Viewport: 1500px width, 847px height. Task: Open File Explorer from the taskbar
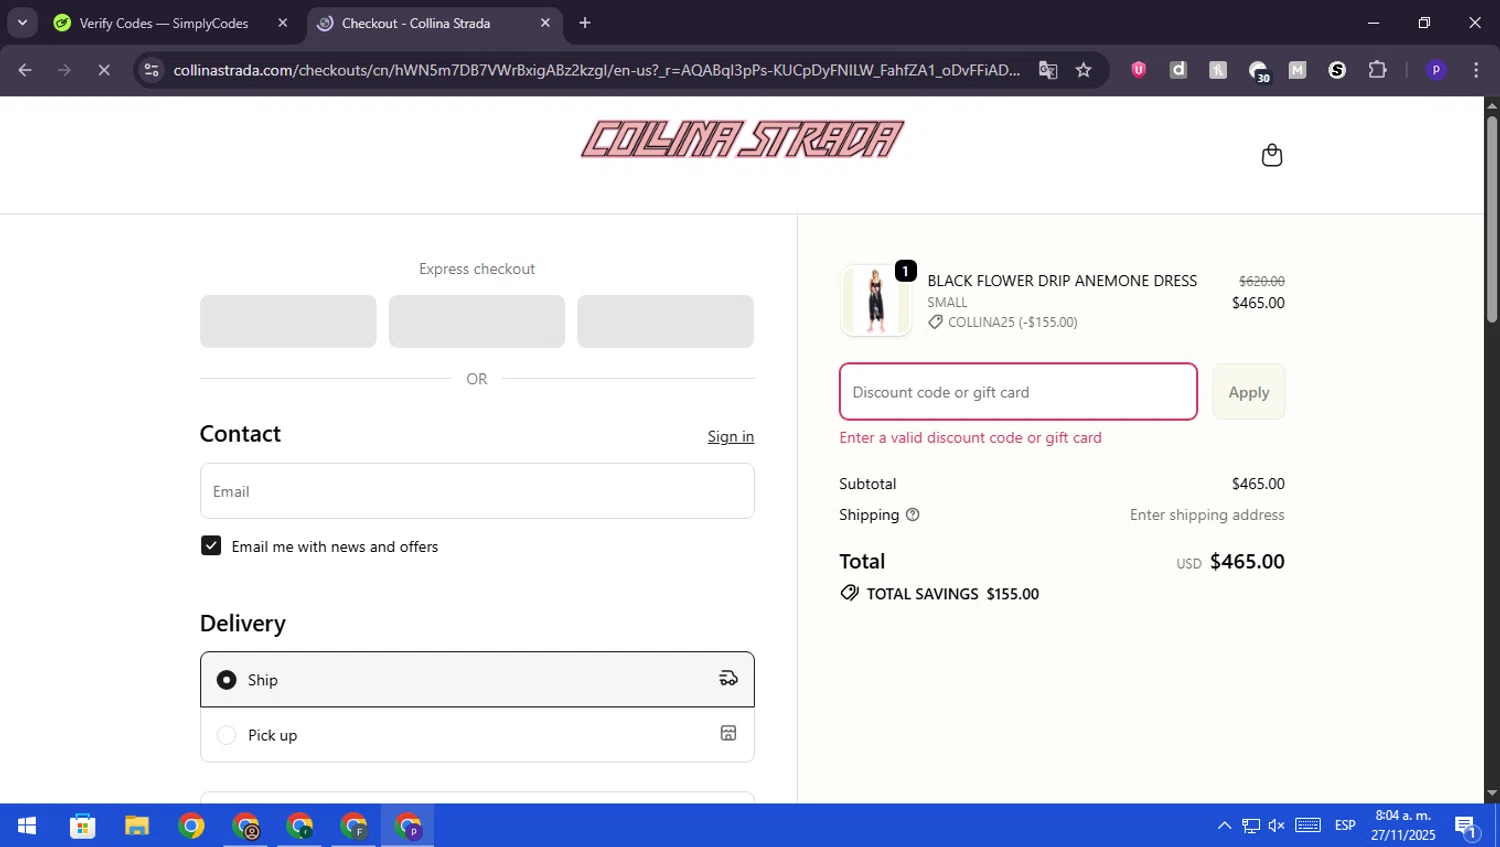(137, 826)
